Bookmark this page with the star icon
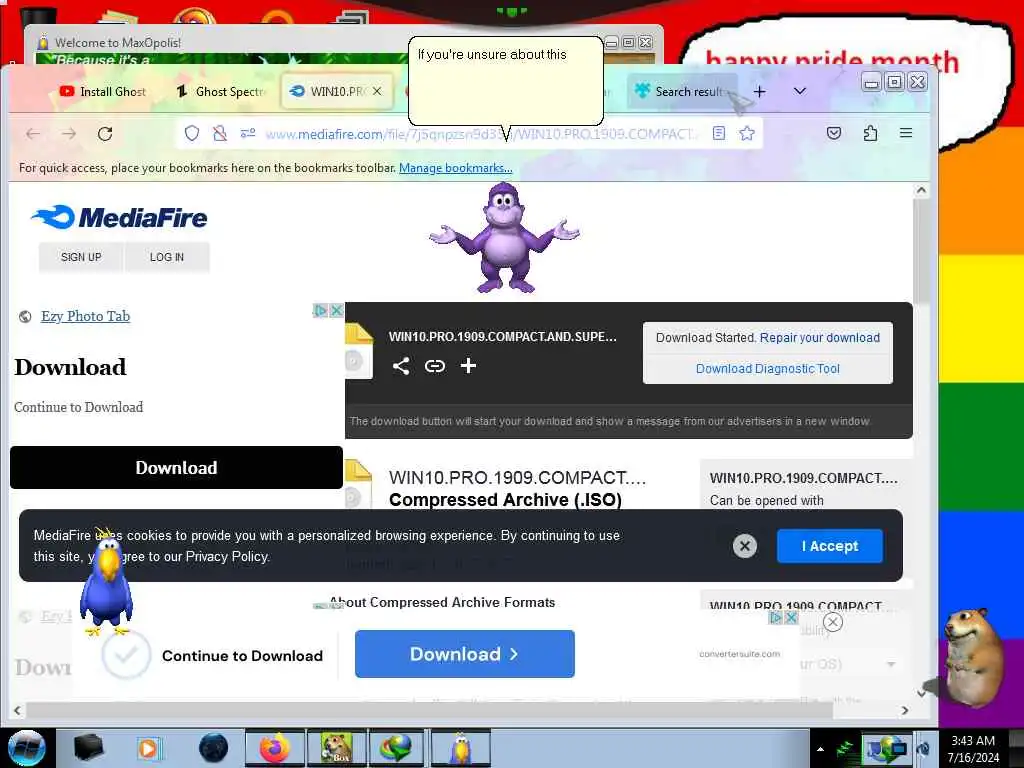This screenshot has width=1024, height=768. (x=747, y=133)
